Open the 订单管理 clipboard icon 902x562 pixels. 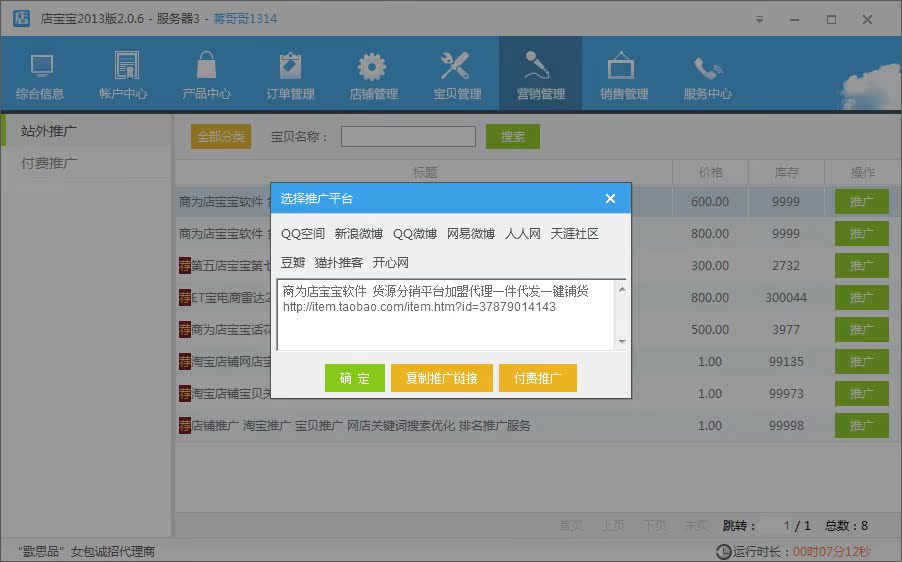290,65
